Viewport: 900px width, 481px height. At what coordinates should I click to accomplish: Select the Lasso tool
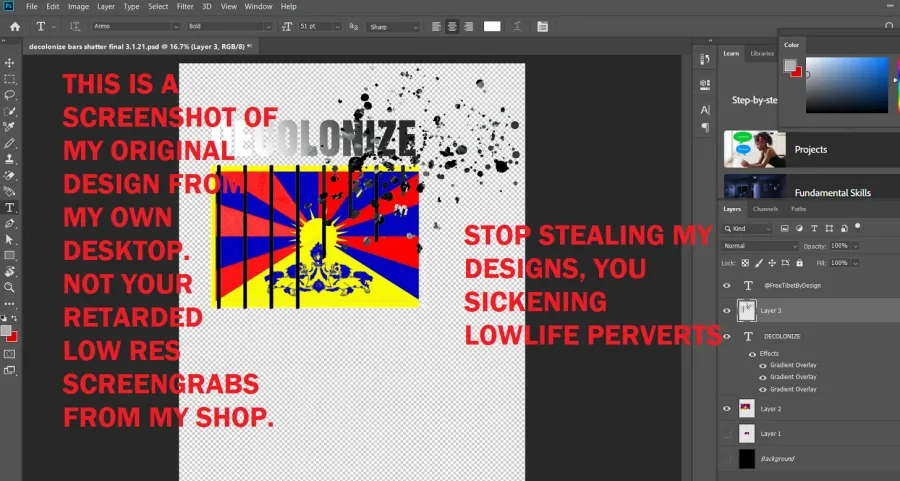tap(10, 95)
